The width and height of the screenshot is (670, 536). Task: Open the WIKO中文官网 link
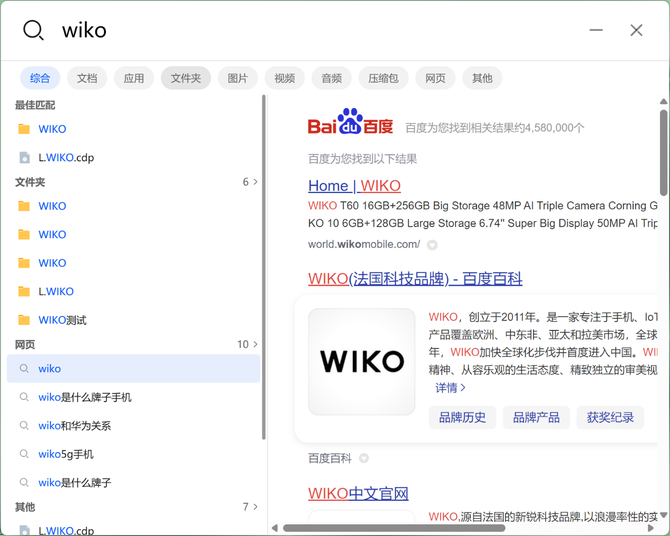point(358,494)
